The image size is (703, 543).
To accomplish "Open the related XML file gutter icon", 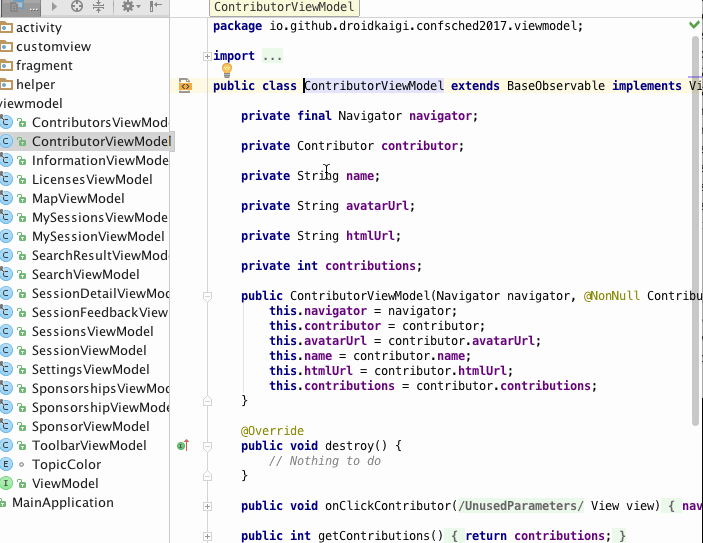I will [x=185, y=85].
